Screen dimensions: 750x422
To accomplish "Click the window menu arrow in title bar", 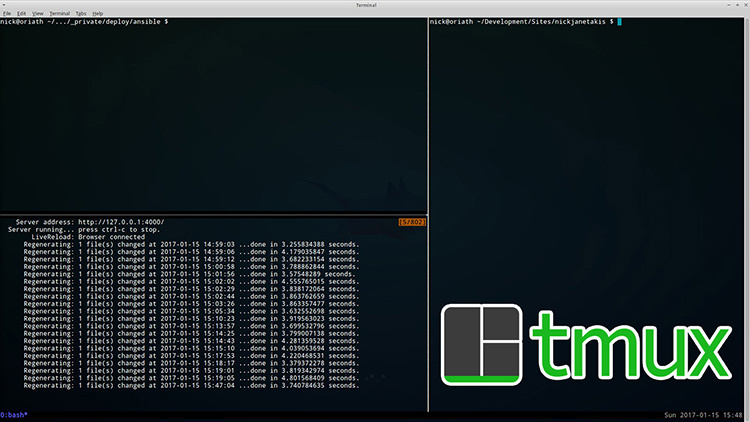I will [x=3, y=4].
